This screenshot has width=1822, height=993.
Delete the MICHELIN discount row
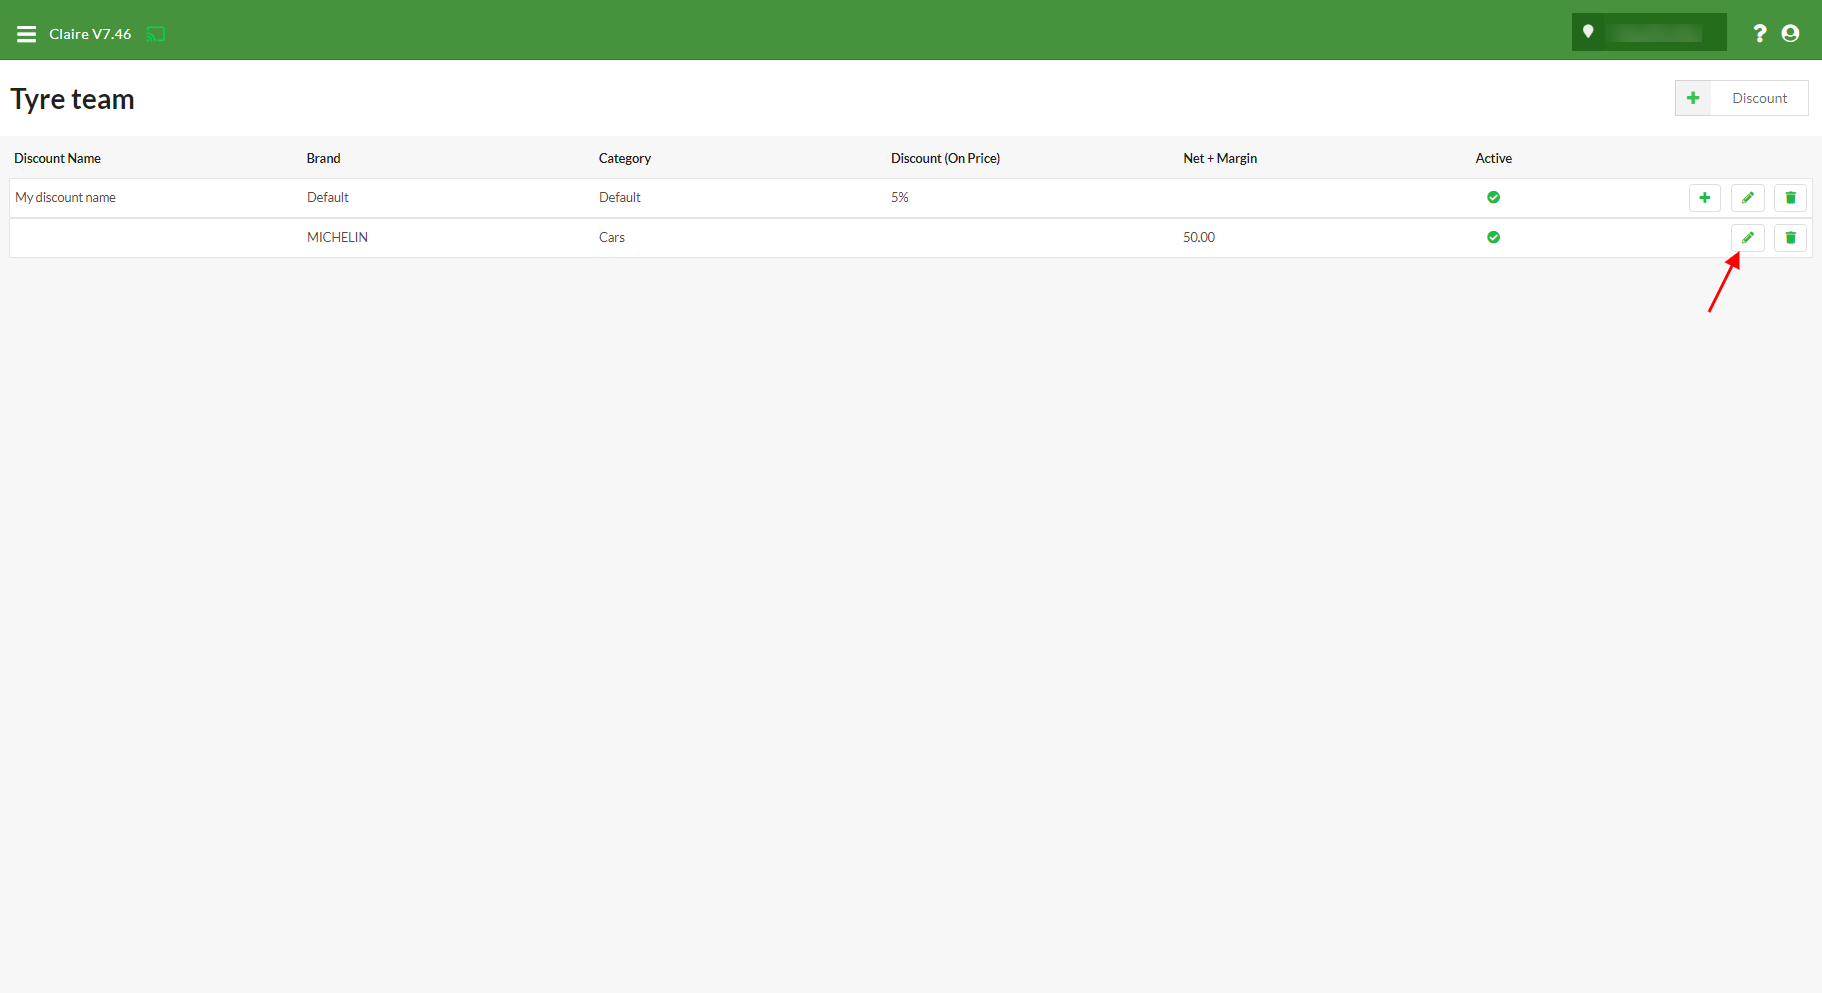1791,238
